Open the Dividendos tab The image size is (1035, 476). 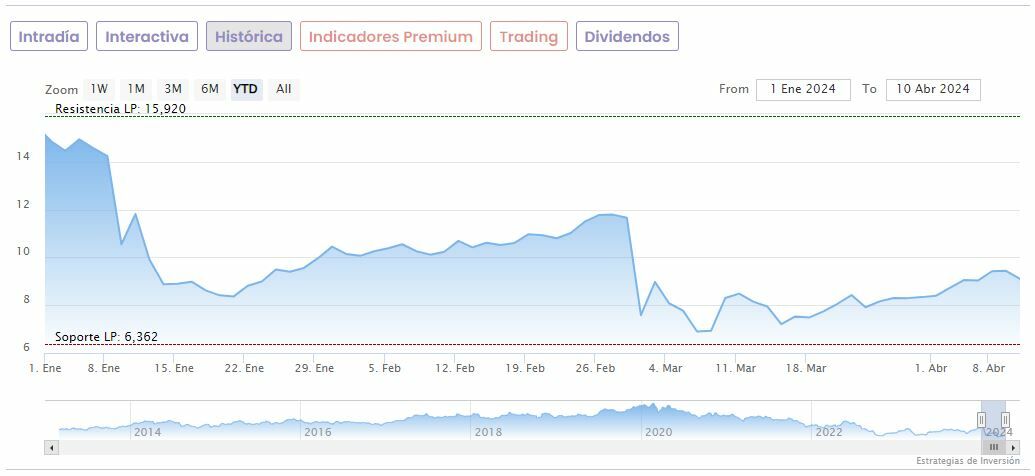click(627, 37)
